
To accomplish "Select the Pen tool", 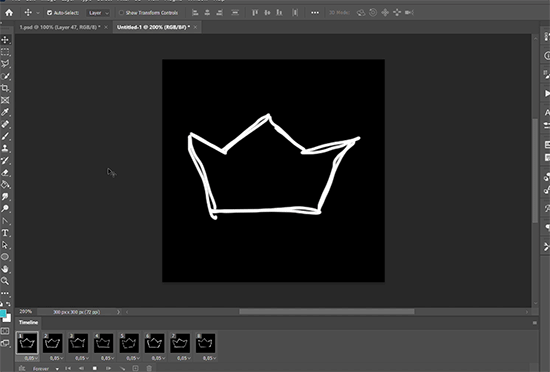I will (5, 221).
